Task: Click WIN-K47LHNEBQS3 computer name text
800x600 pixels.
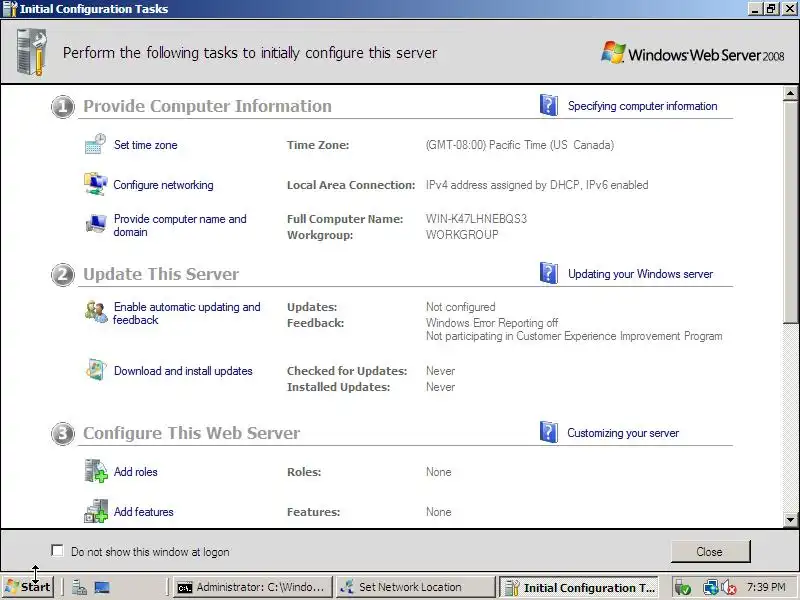Action: point(477,219)
